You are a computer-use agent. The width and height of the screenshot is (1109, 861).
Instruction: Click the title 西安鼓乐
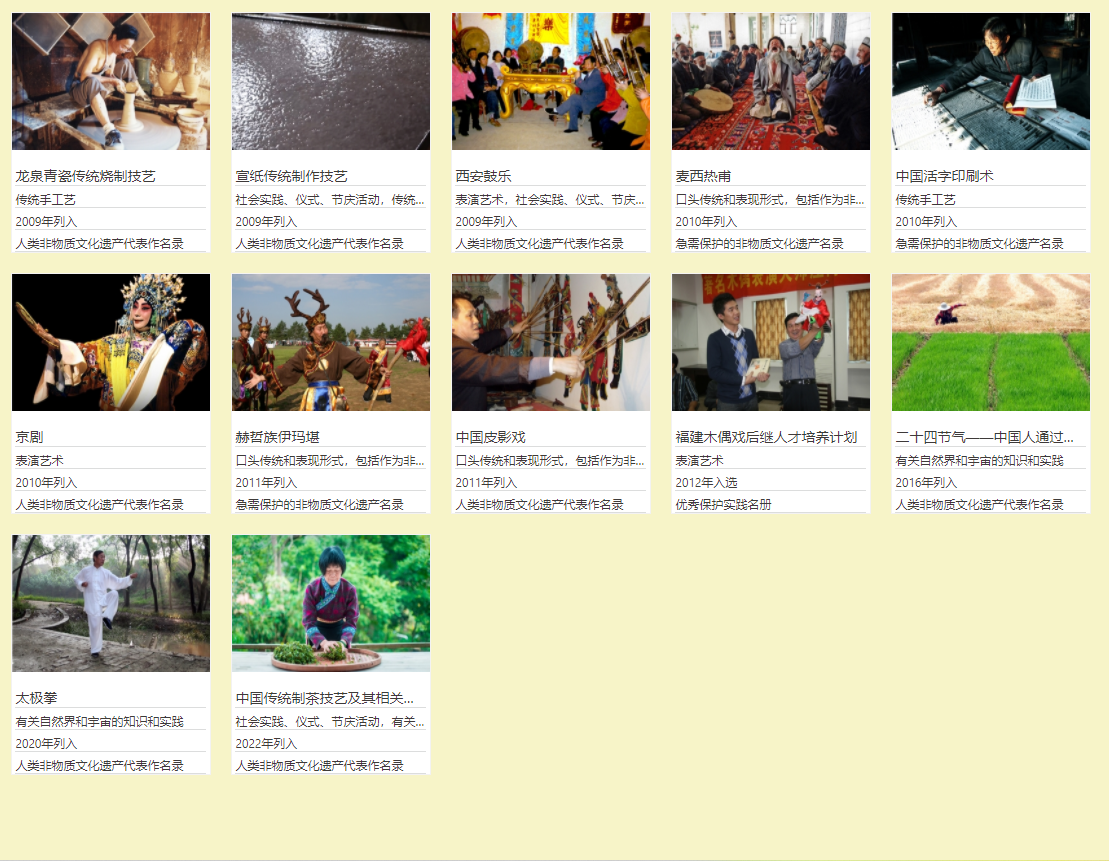pos(483,176)
